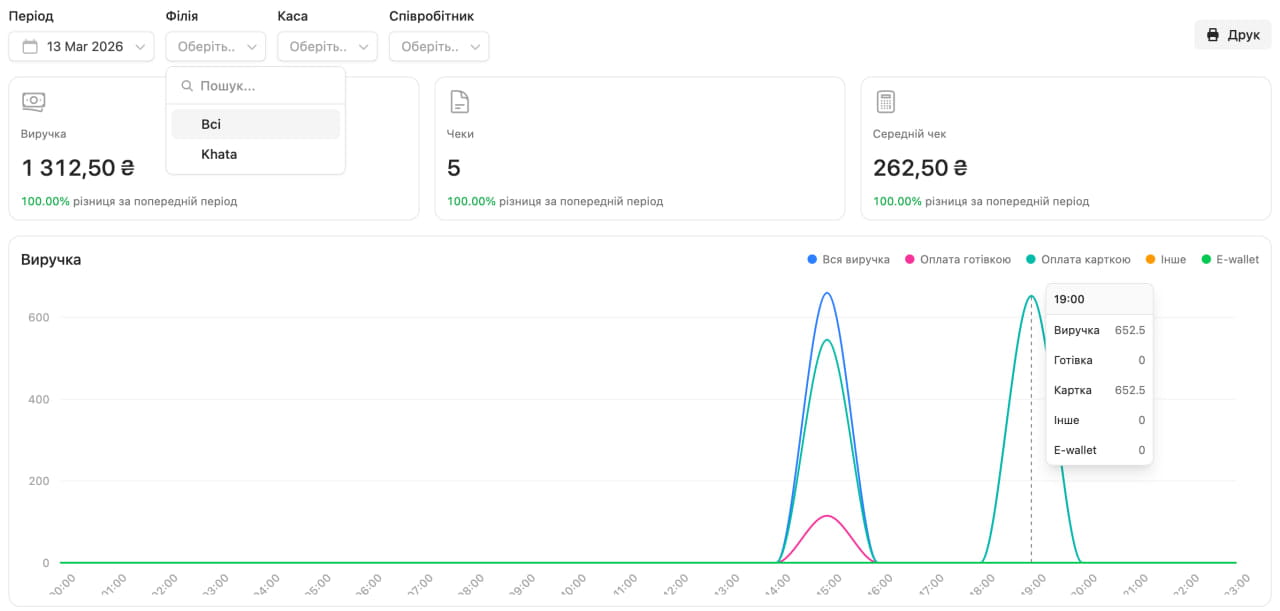Click the orange Інше legend color dot
Screen dimensions: 1280x611
(1150, 259)
